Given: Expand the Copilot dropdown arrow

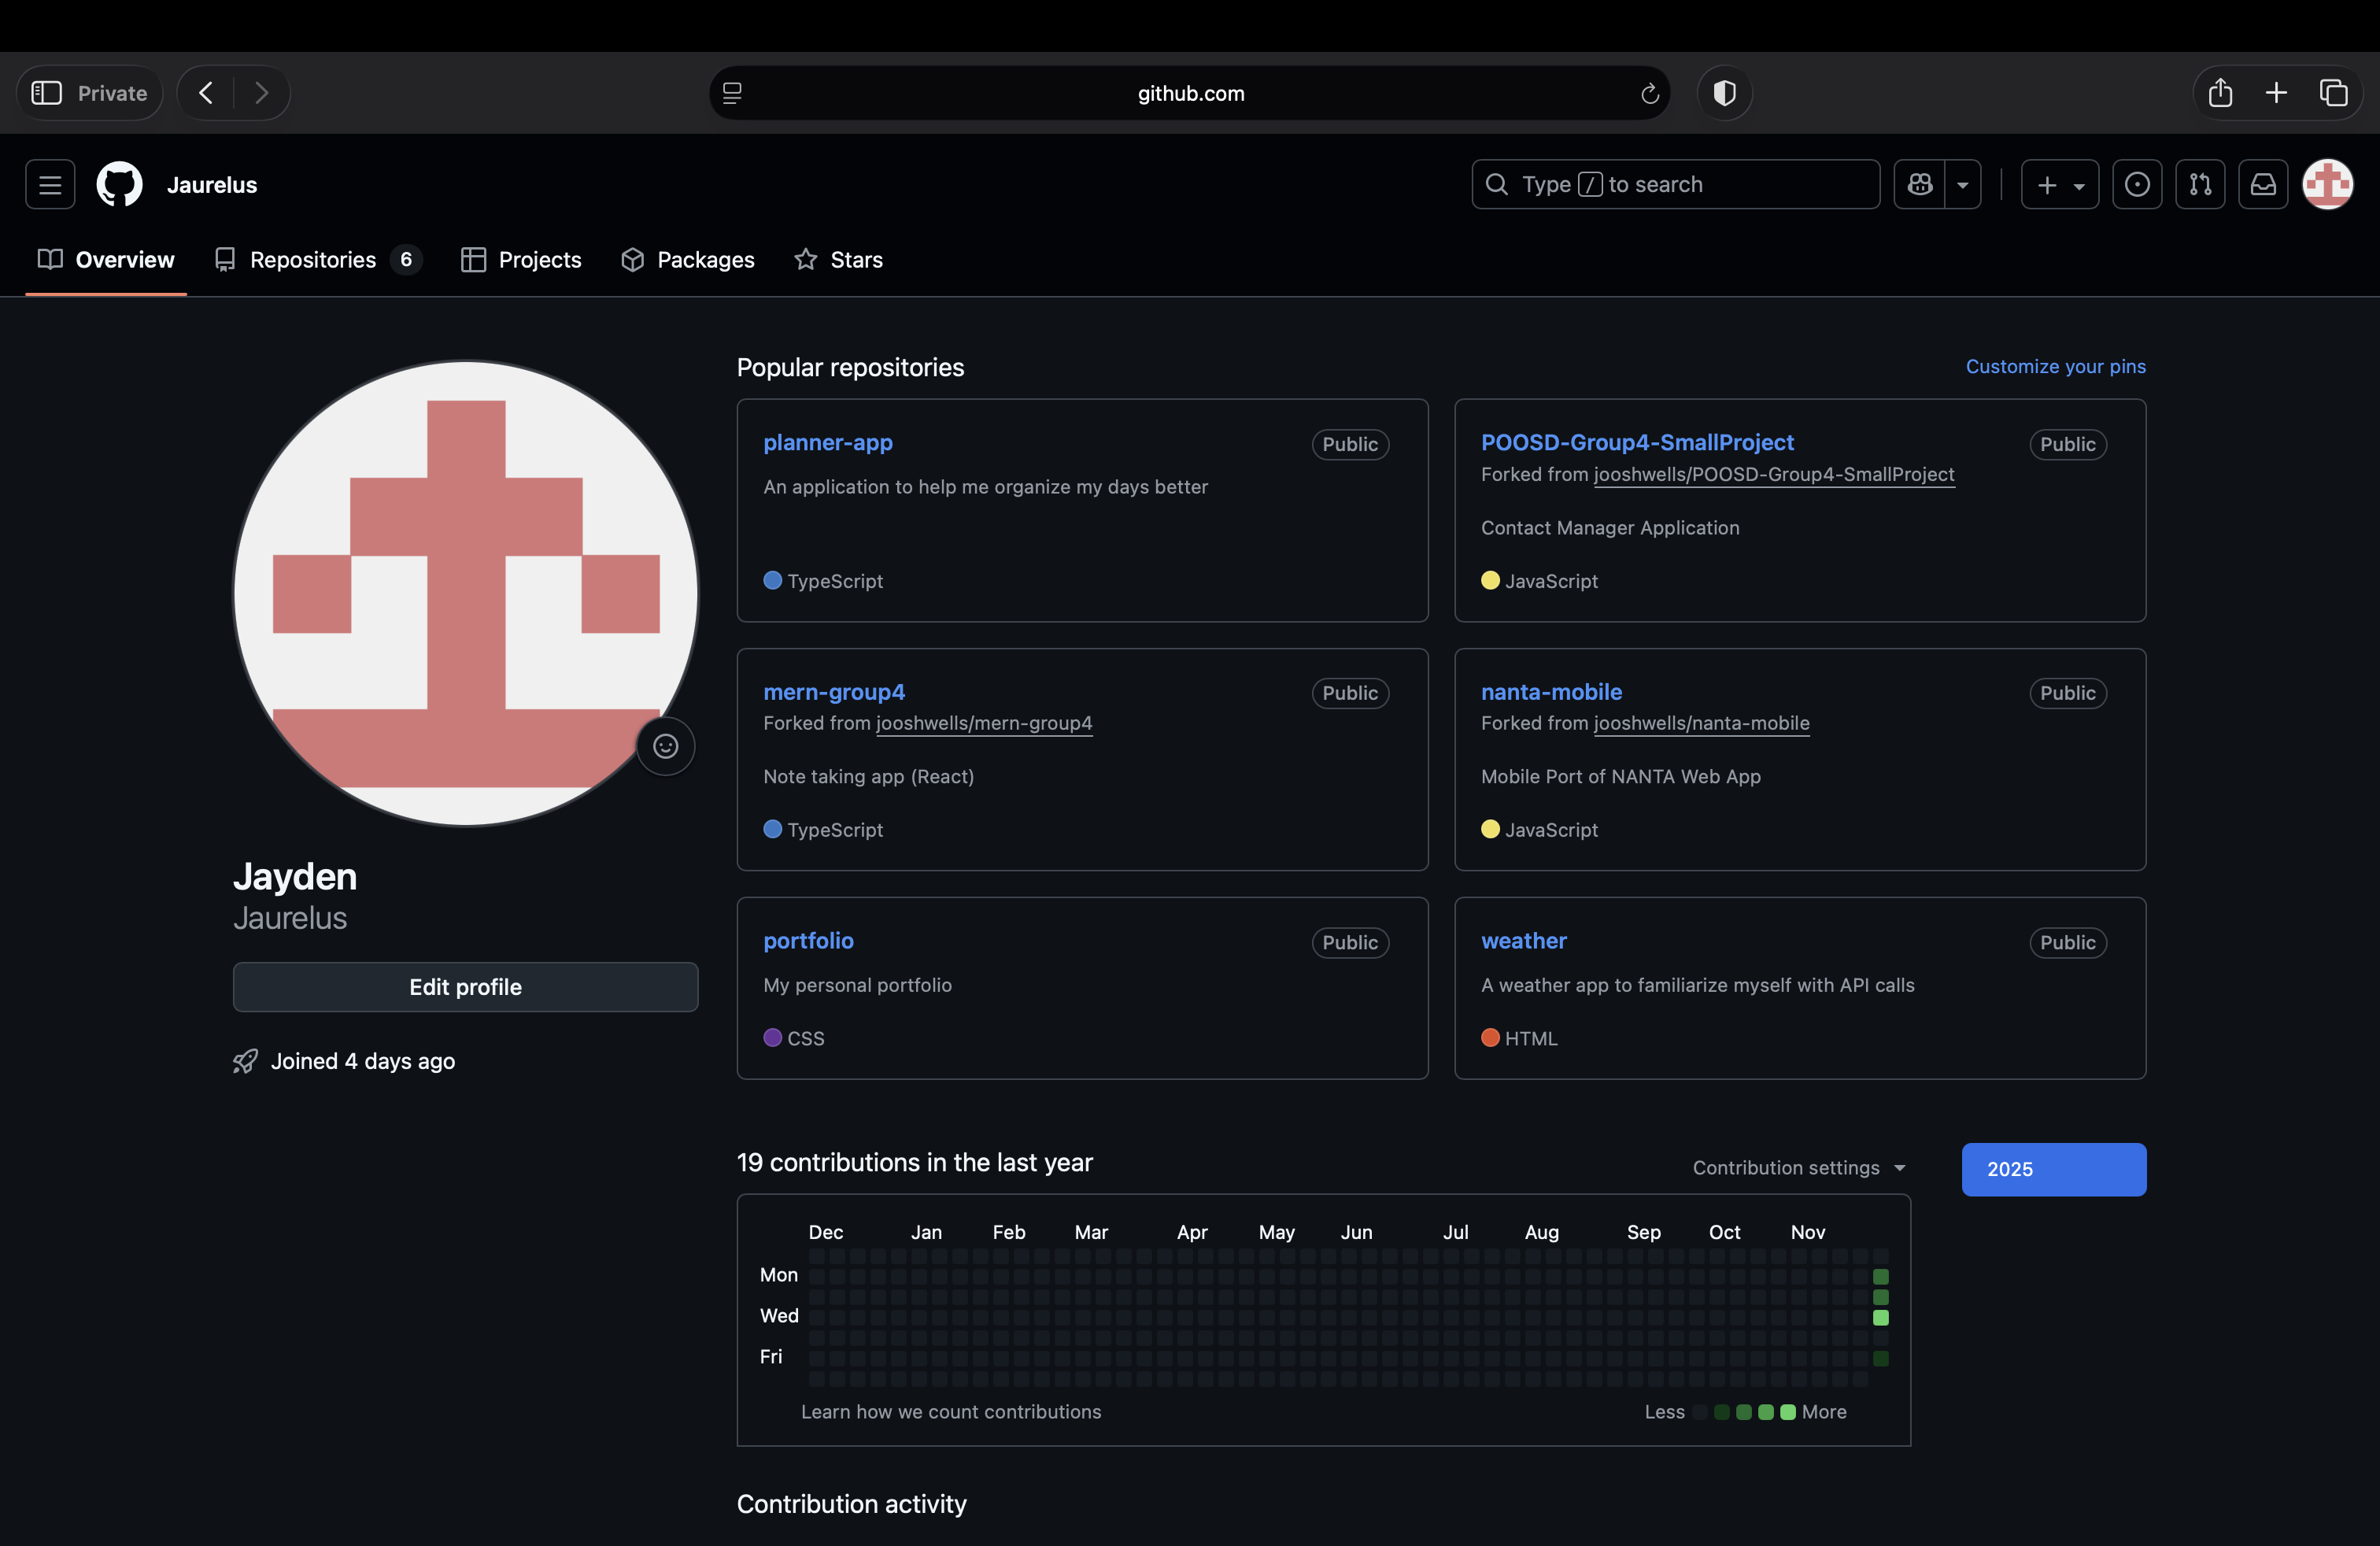Looking at the screenshot, I should [1963, 185].
